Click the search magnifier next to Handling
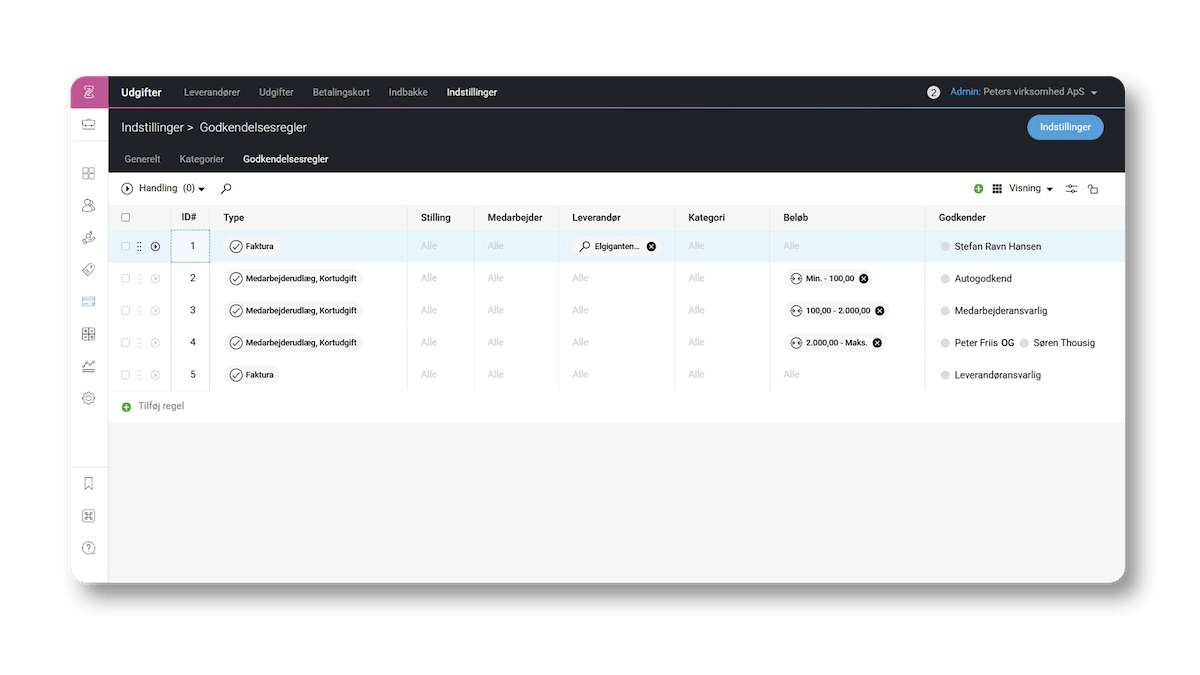This screenshot has height=675, width=1200. (x=226, y=188)
